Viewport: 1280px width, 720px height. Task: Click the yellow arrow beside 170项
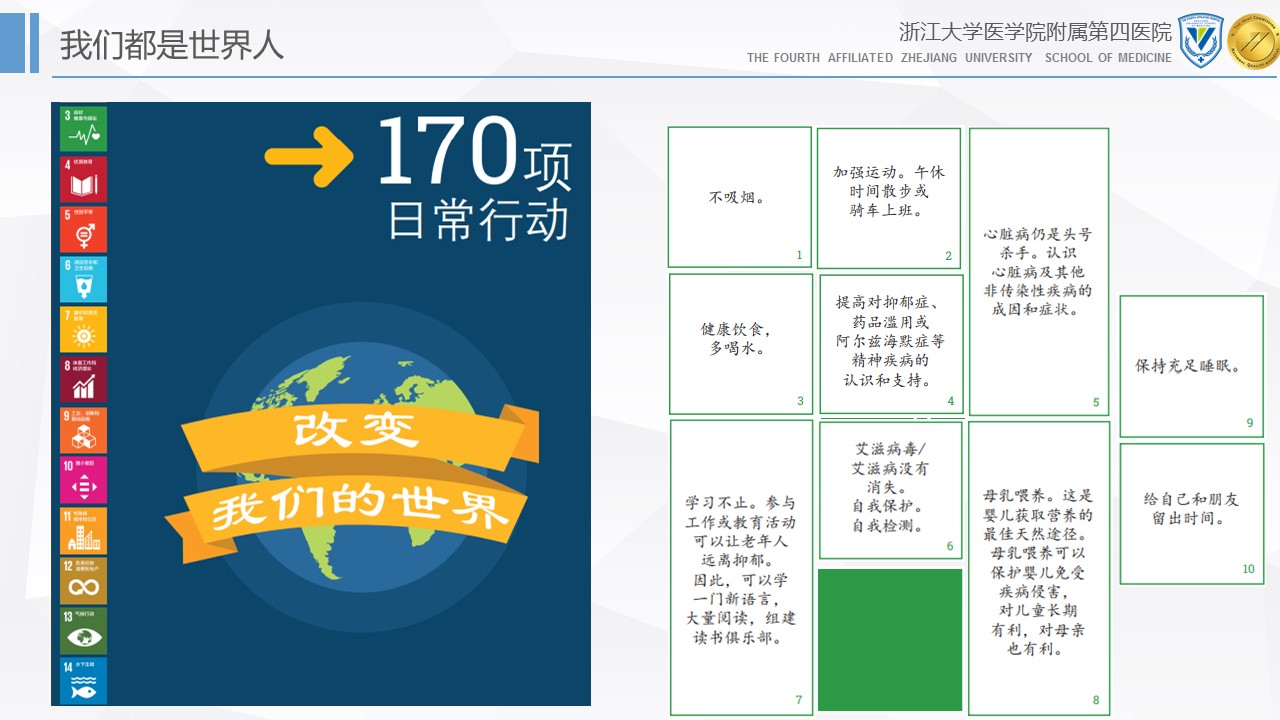tap(309, 155)
